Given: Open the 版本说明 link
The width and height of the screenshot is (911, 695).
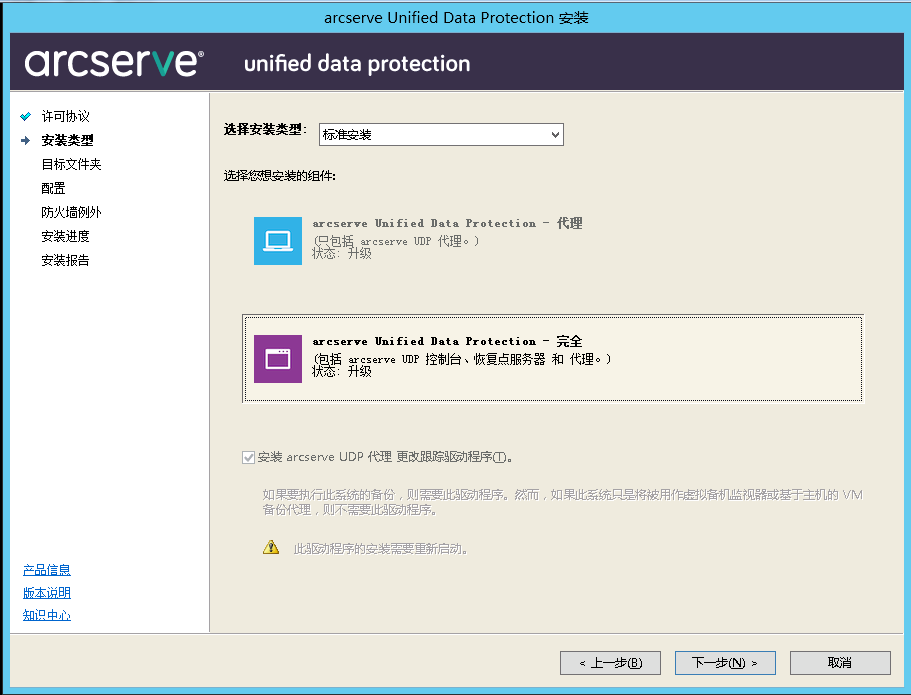Looking at the screenshot, I should tap(46, 593).
